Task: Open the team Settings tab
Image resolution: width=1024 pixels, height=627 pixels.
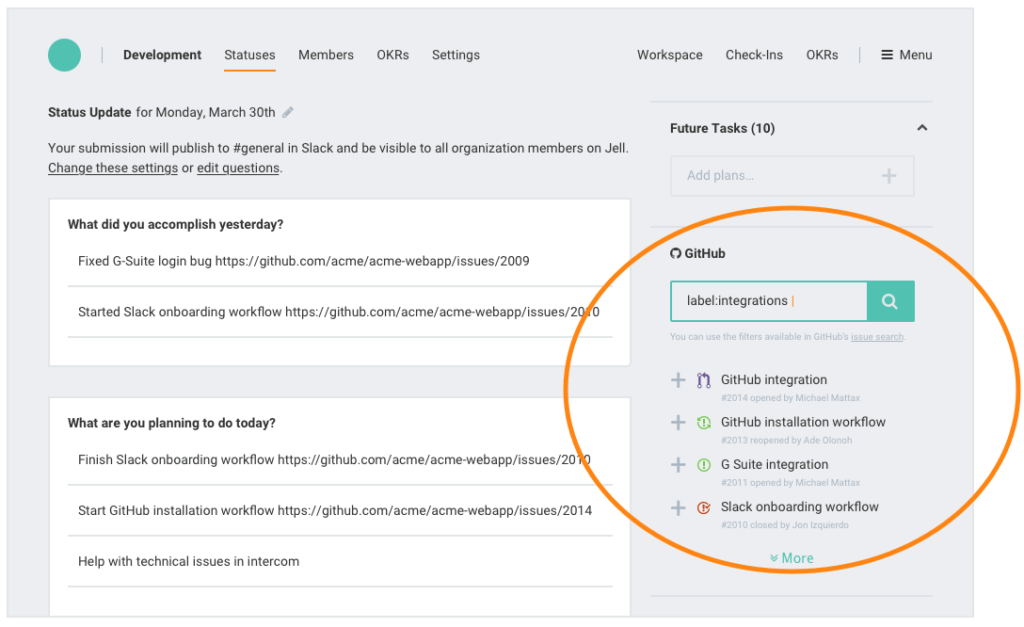Action: coord(456,55)
